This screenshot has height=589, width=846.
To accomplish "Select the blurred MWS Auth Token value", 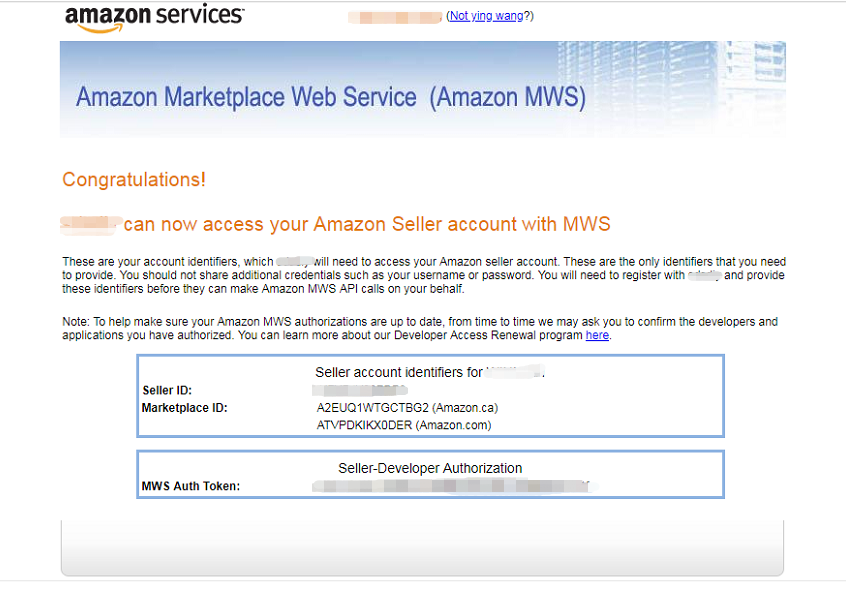I will click(x=453, y=486).
